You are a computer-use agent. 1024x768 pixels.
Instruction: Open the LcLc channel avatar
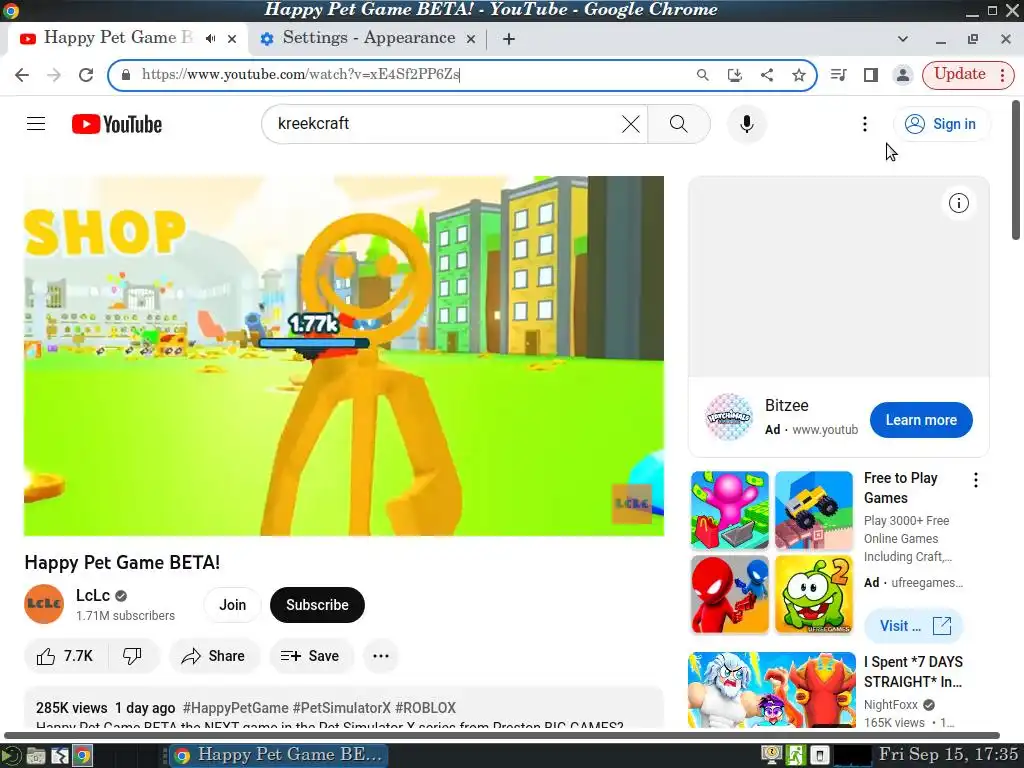44,604
